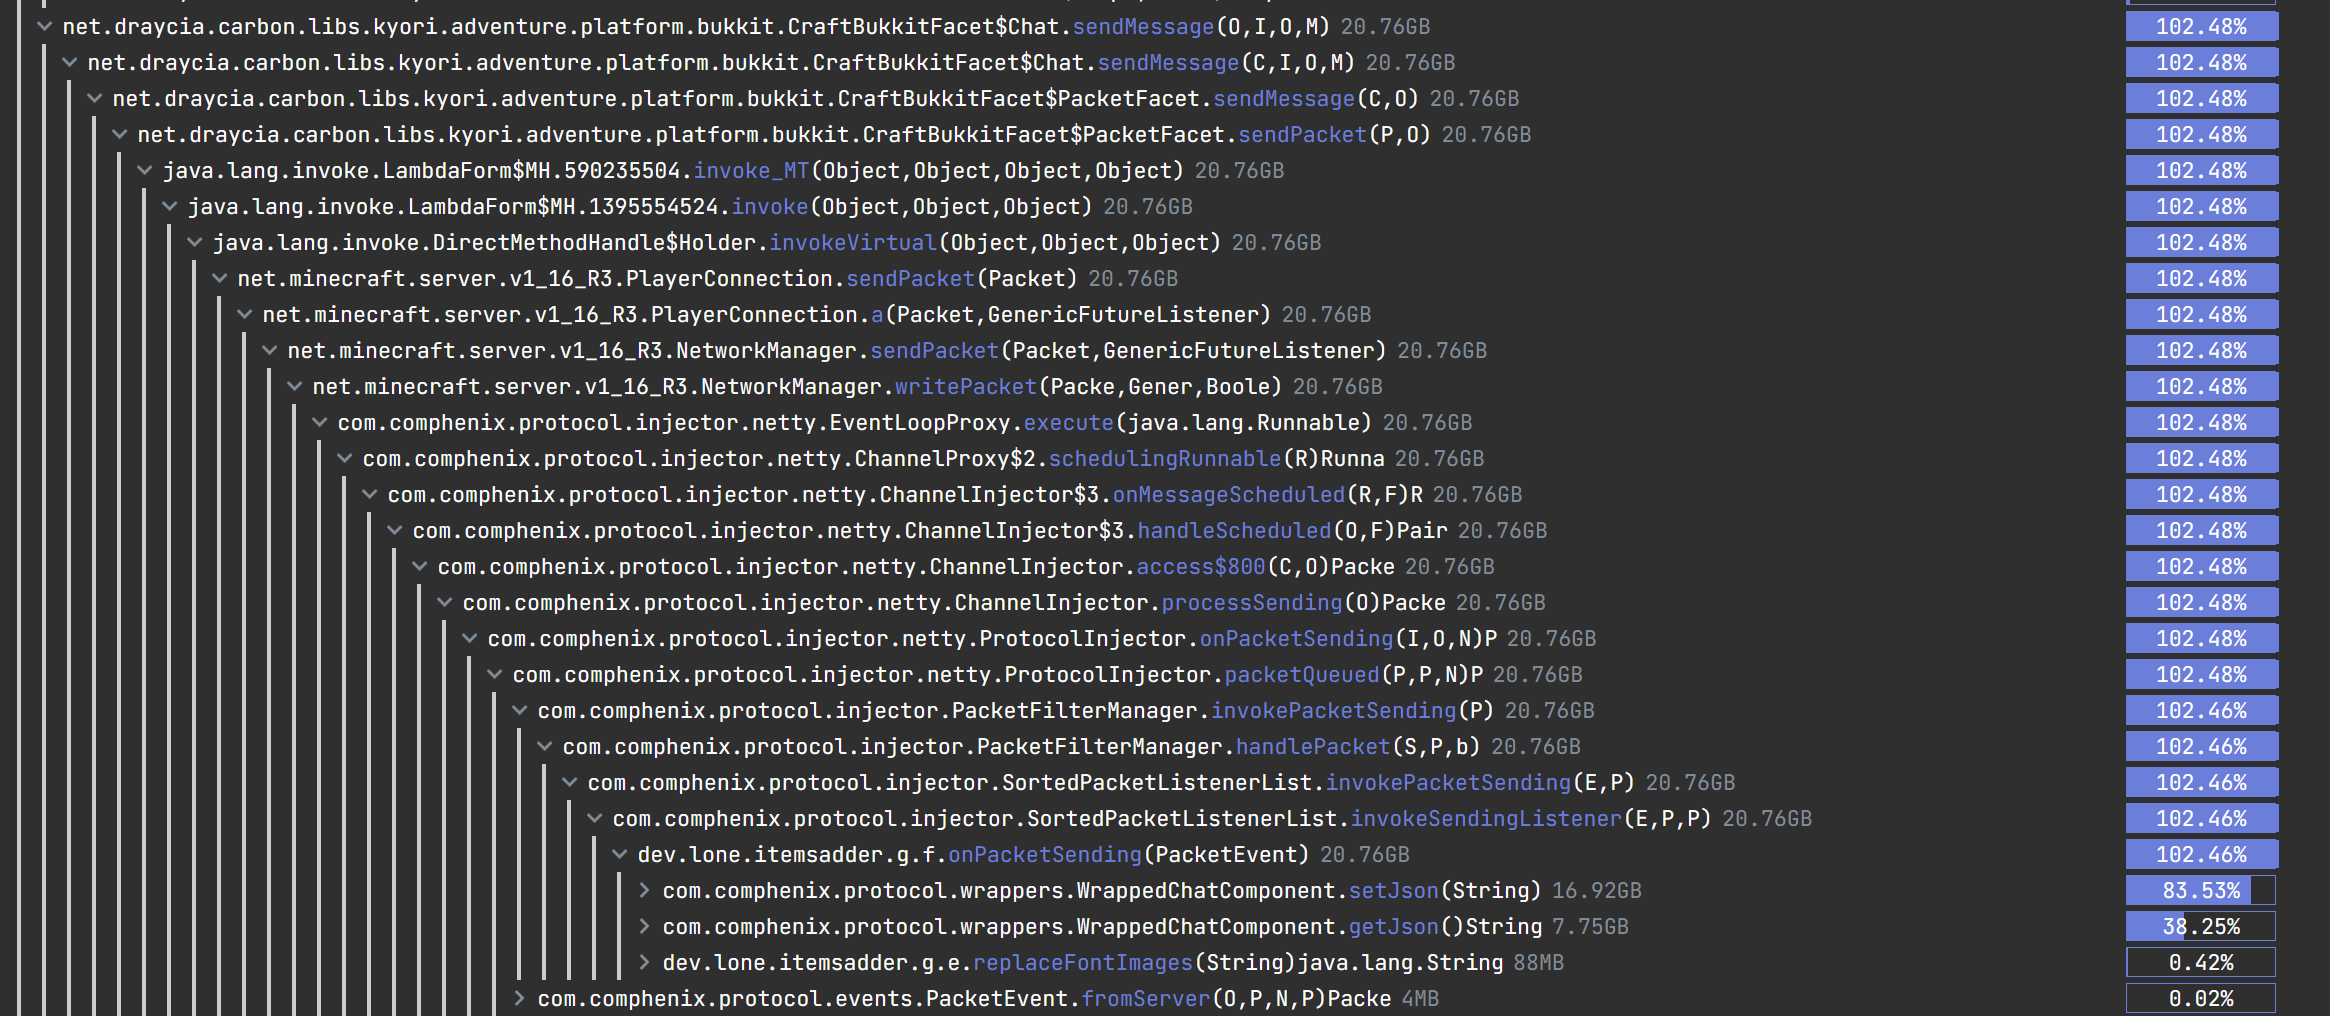
Task: Expand the WrappedChatComponent.setJson node
Action: pos(643,890)
